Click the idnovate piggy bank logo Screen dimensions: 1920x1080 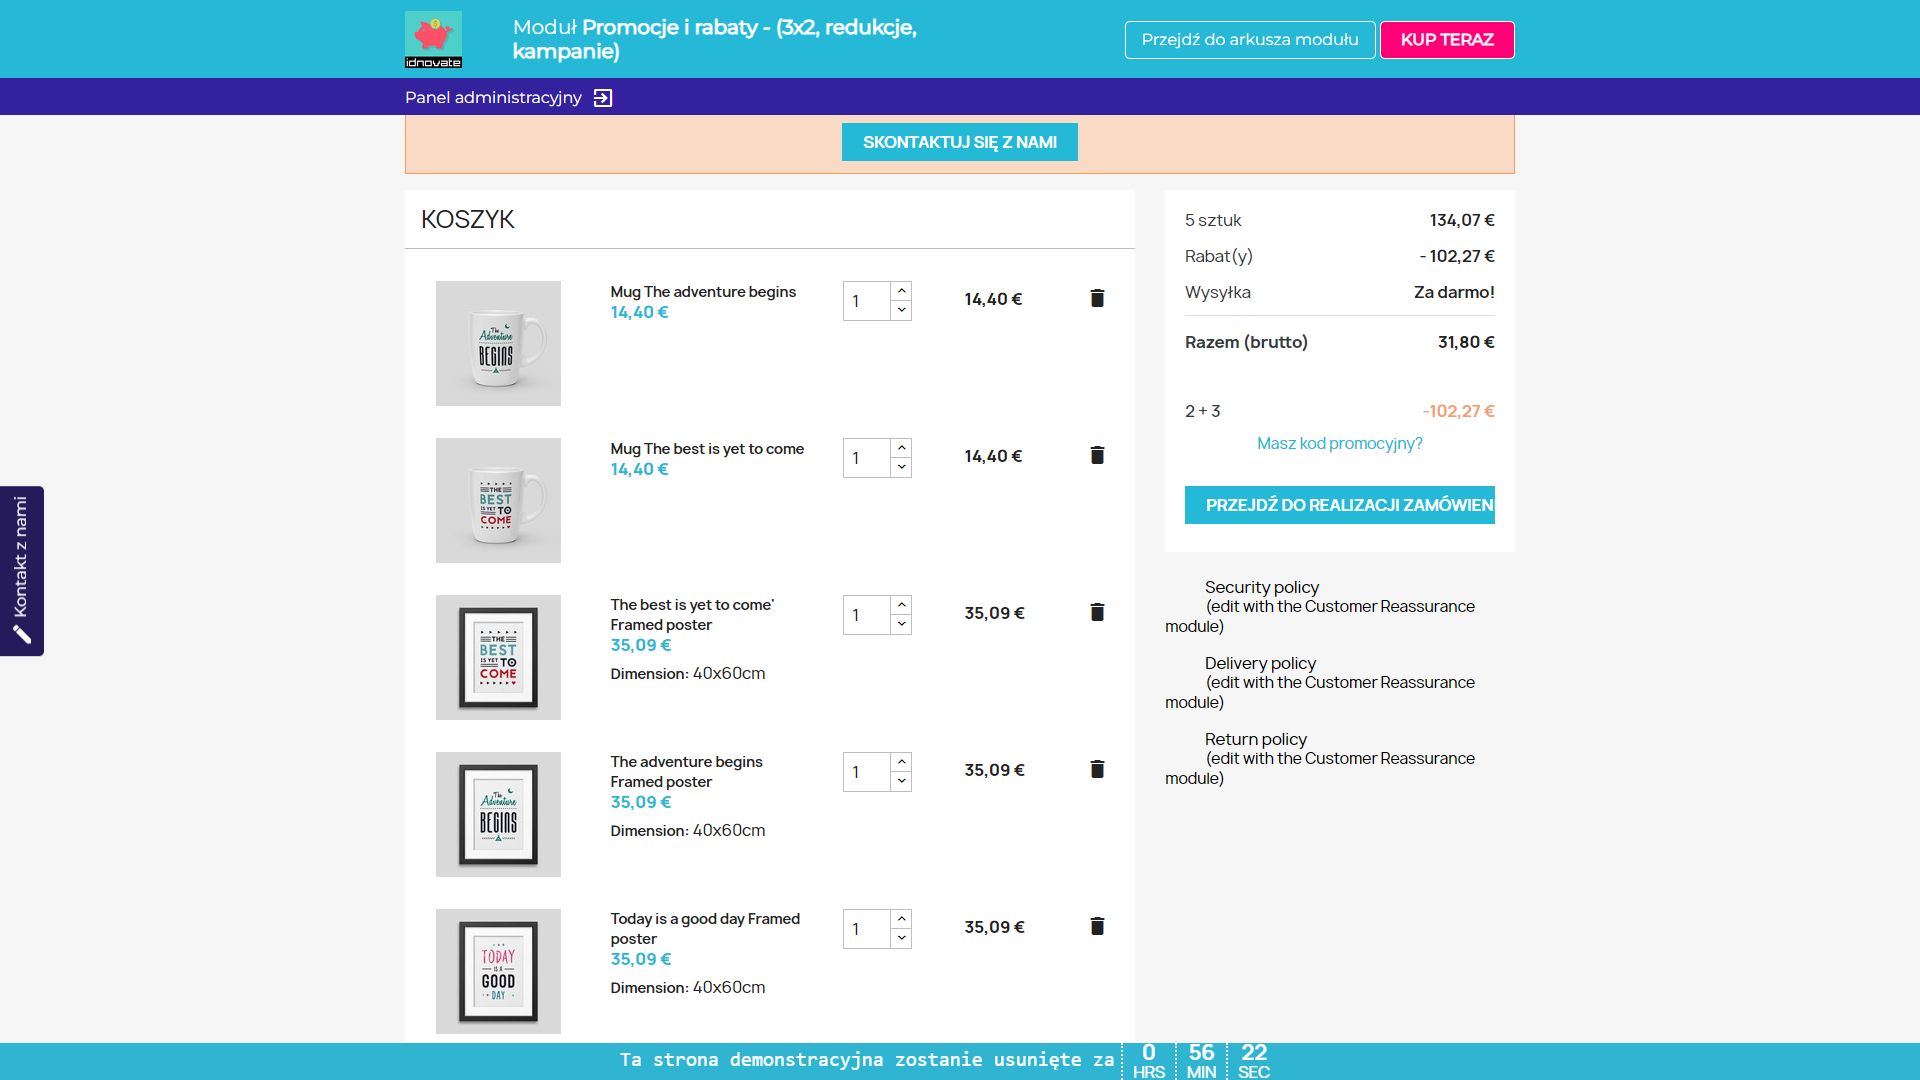pyautogui.click(x=433, y=39)
